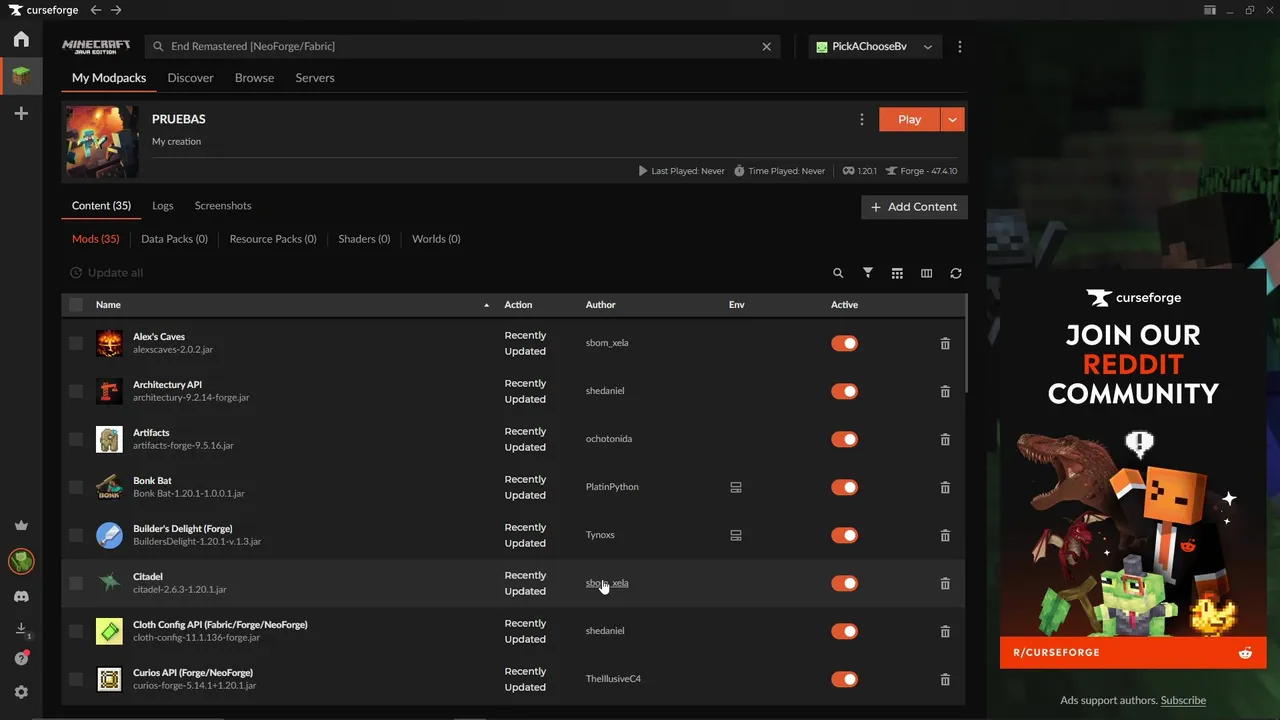Screen dimensions: 1280x720
Task: Click the Add Content button
Action: [x=914, y=207]
